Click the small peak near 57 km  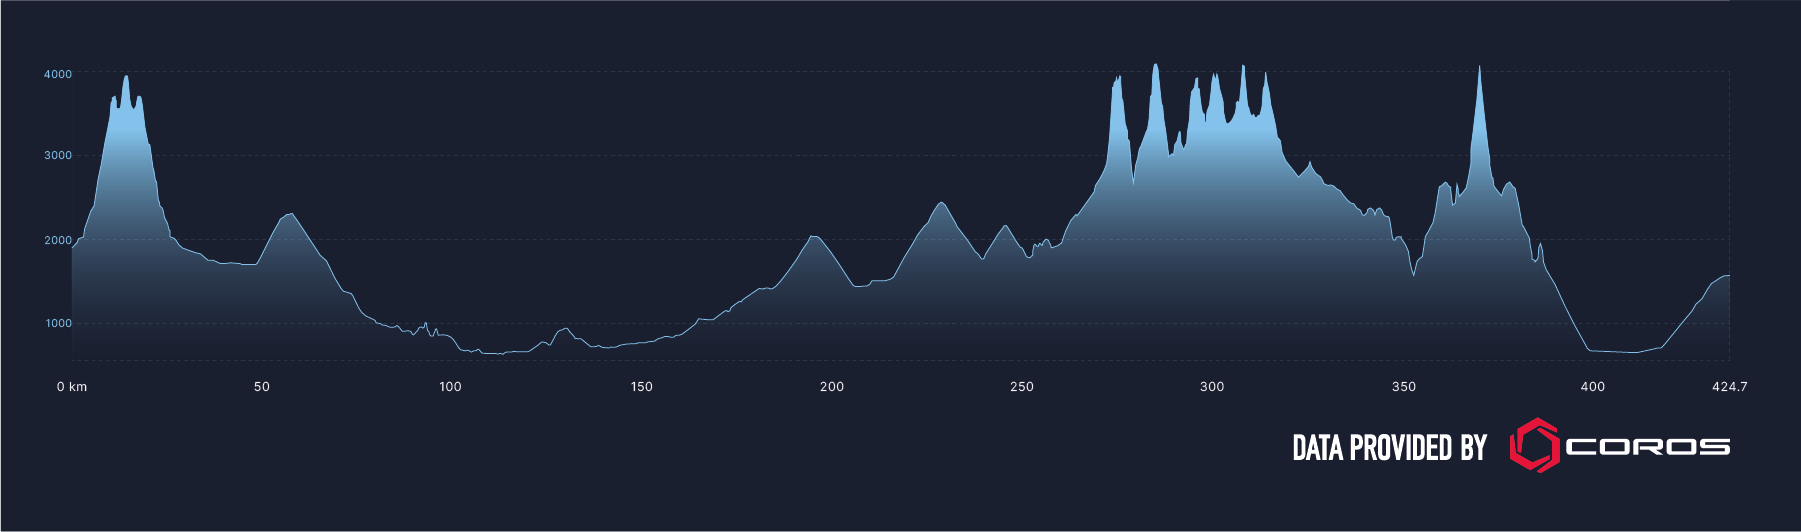(x=290, y=215)
